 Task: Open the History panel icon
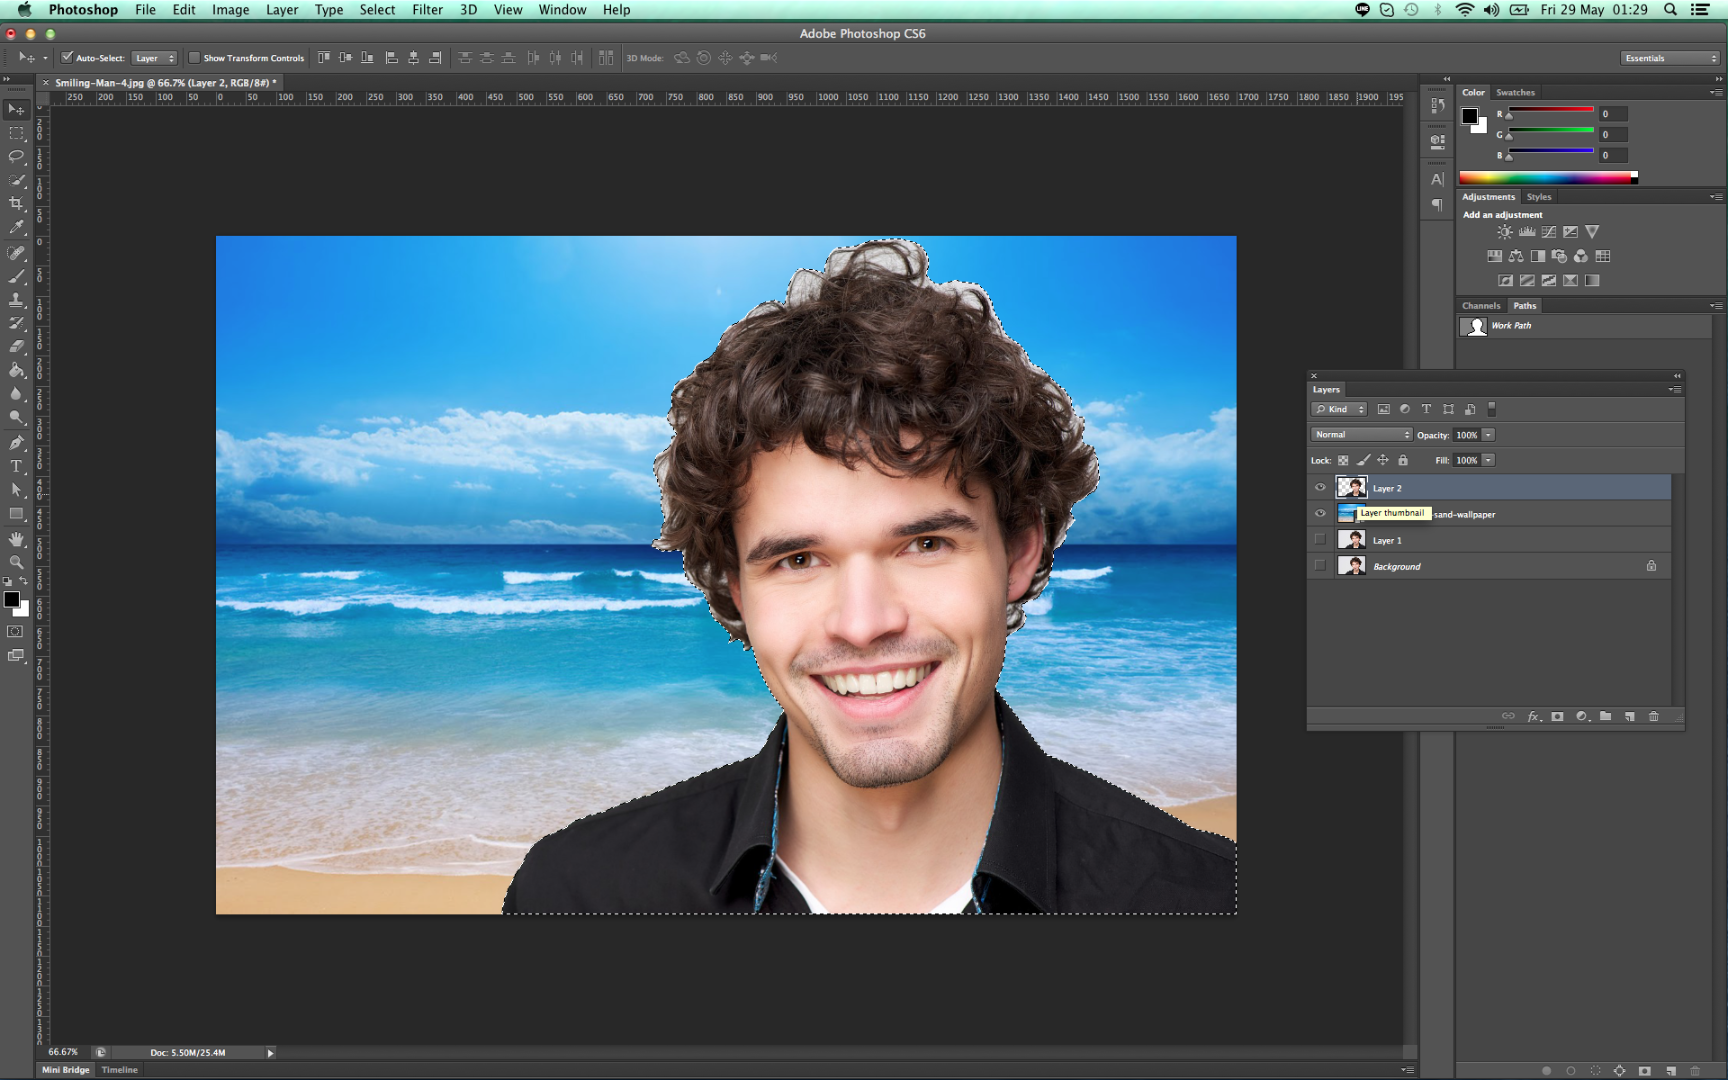1437,105
